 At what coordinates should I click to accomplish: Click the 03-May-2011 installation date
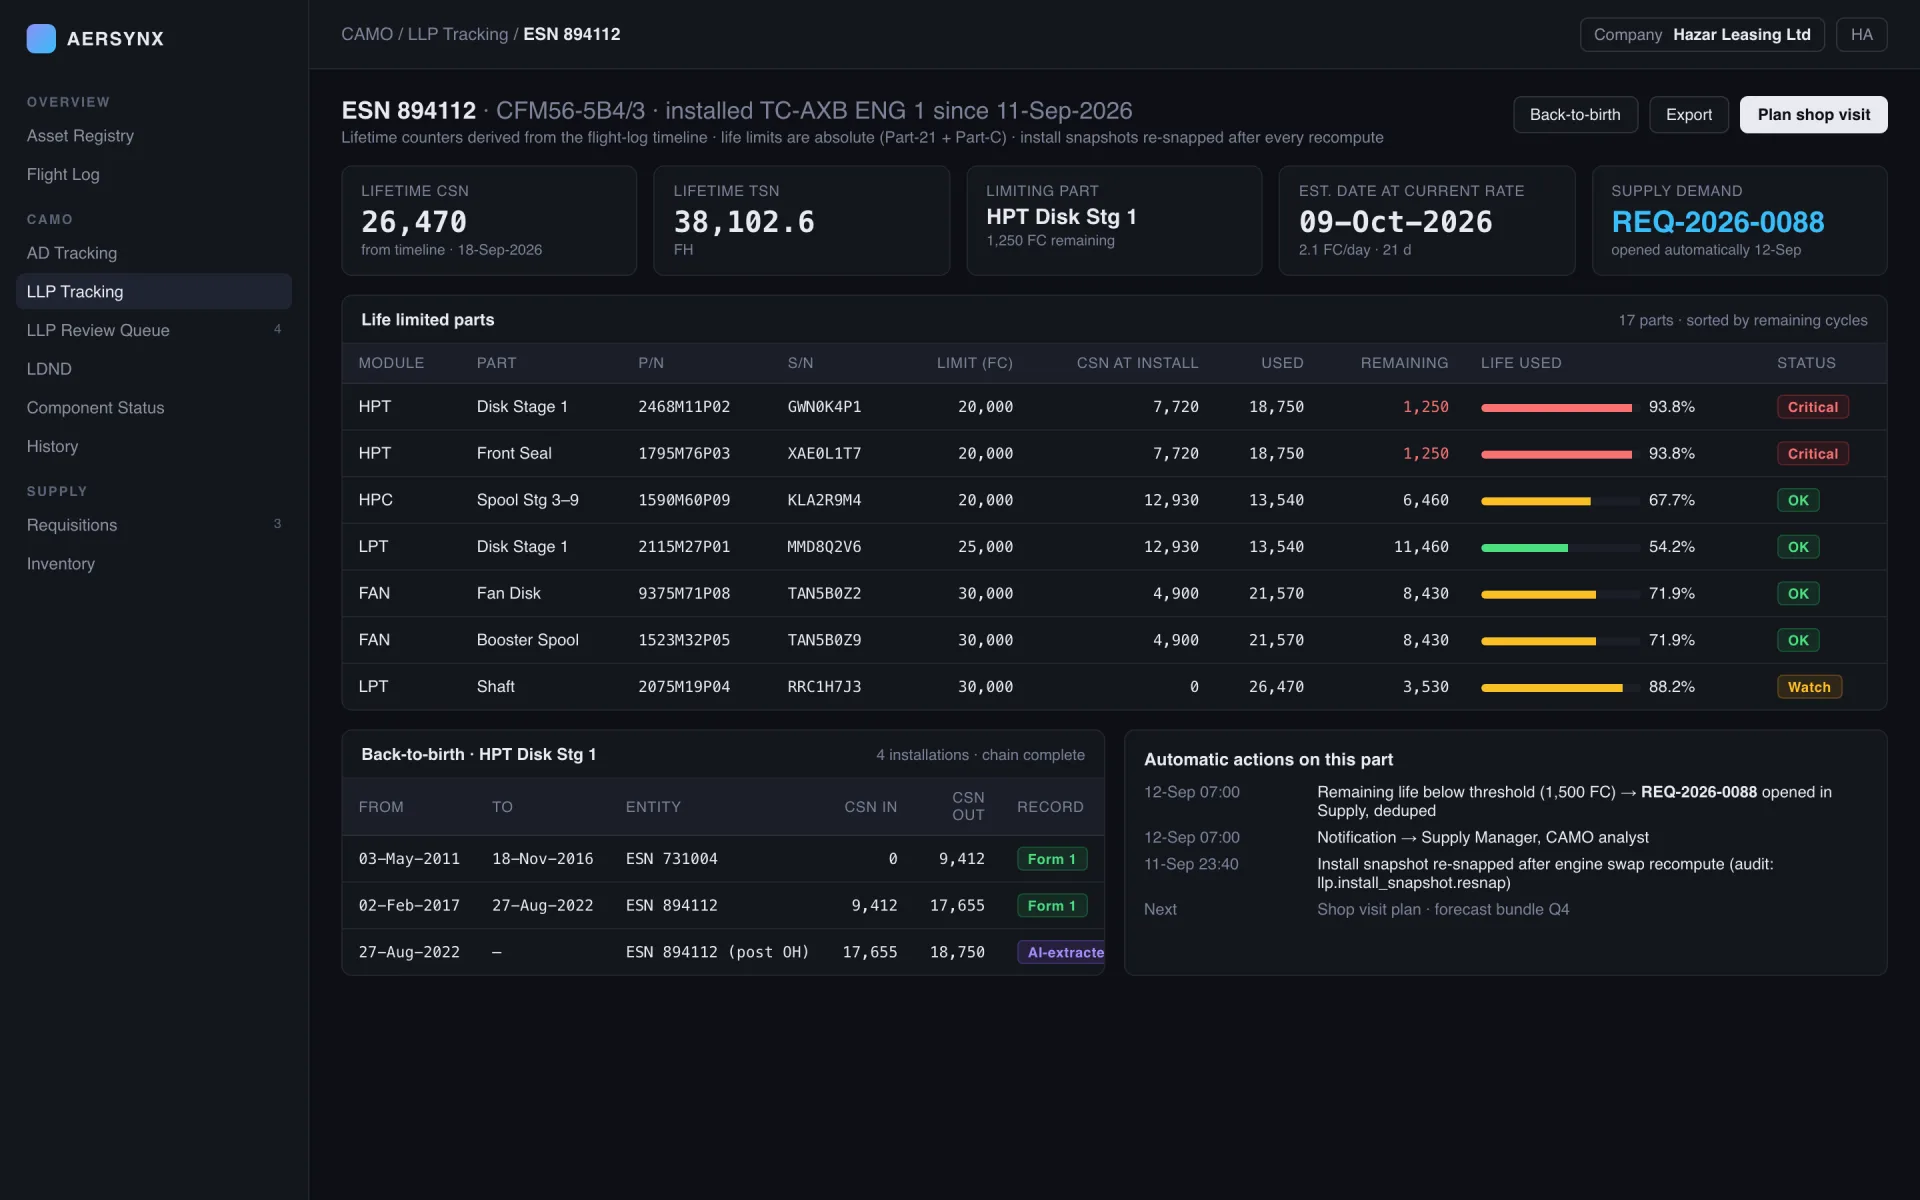coord(409,859)
